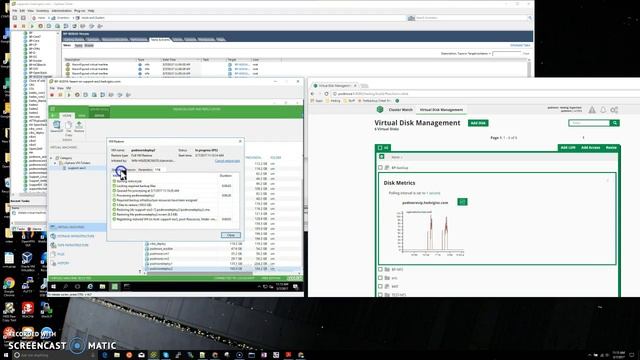This screenshot has height=360, width=640.
Task: Toggle the All checkbox in virtual disk list
Action: [x=380, y=148]
